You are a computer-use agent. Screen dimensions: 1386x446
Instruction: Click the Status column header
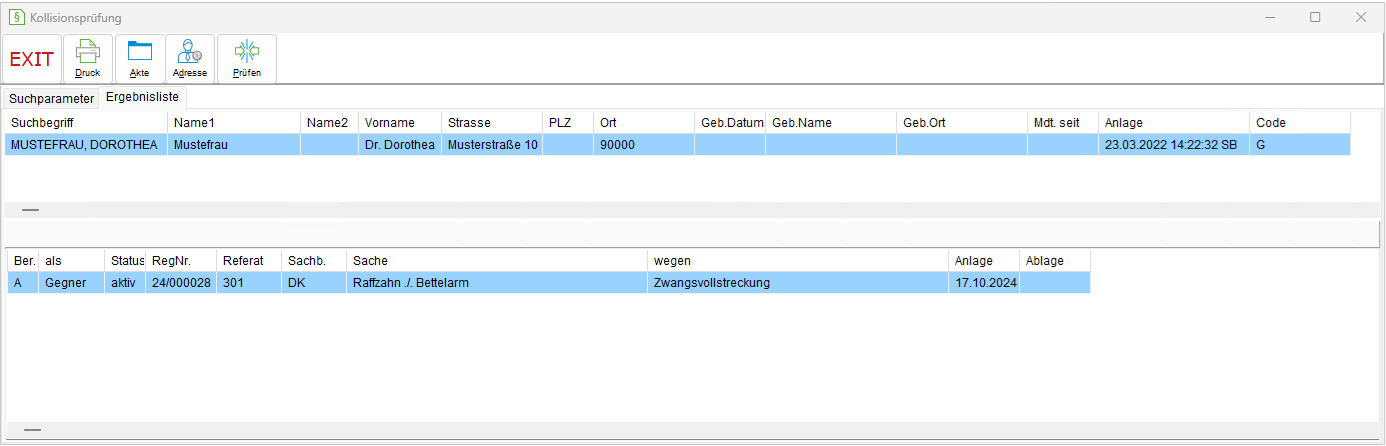point(125,261)
